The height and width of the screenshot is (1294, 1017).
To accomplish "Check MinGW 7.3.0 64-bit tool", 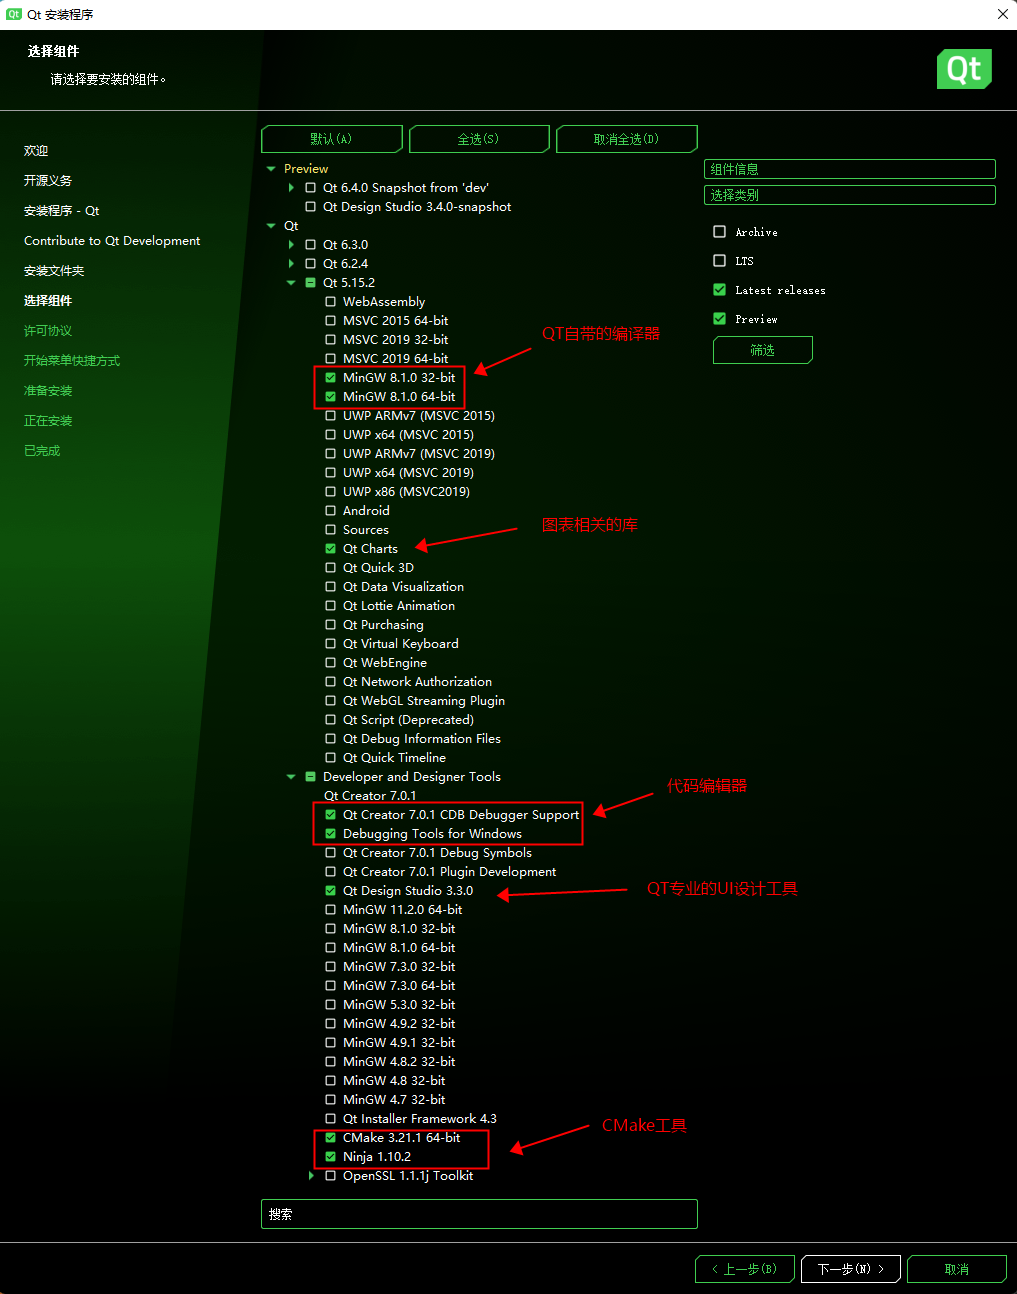I will pos(330,986).
